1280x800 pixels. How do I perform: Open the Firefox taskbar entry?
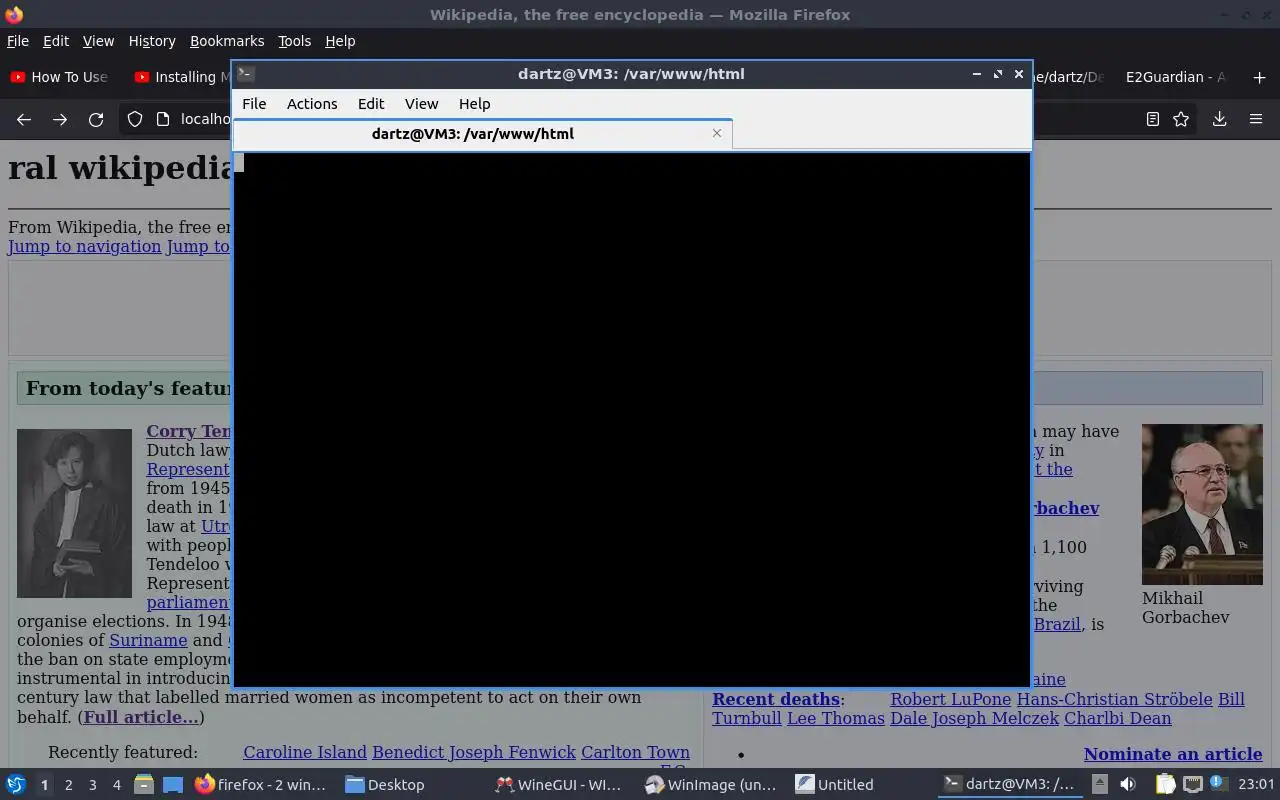[x=261, y=785]
